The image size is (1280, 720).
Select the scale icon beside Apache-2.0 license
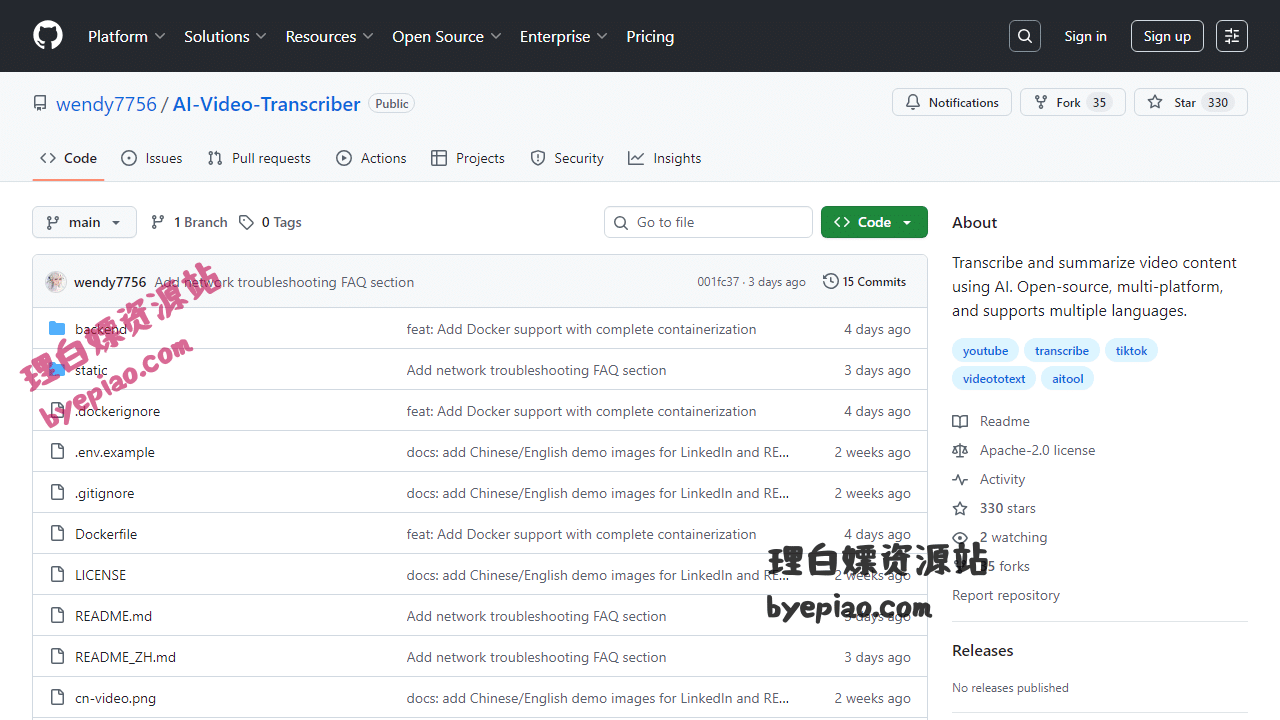click(960, 451)
